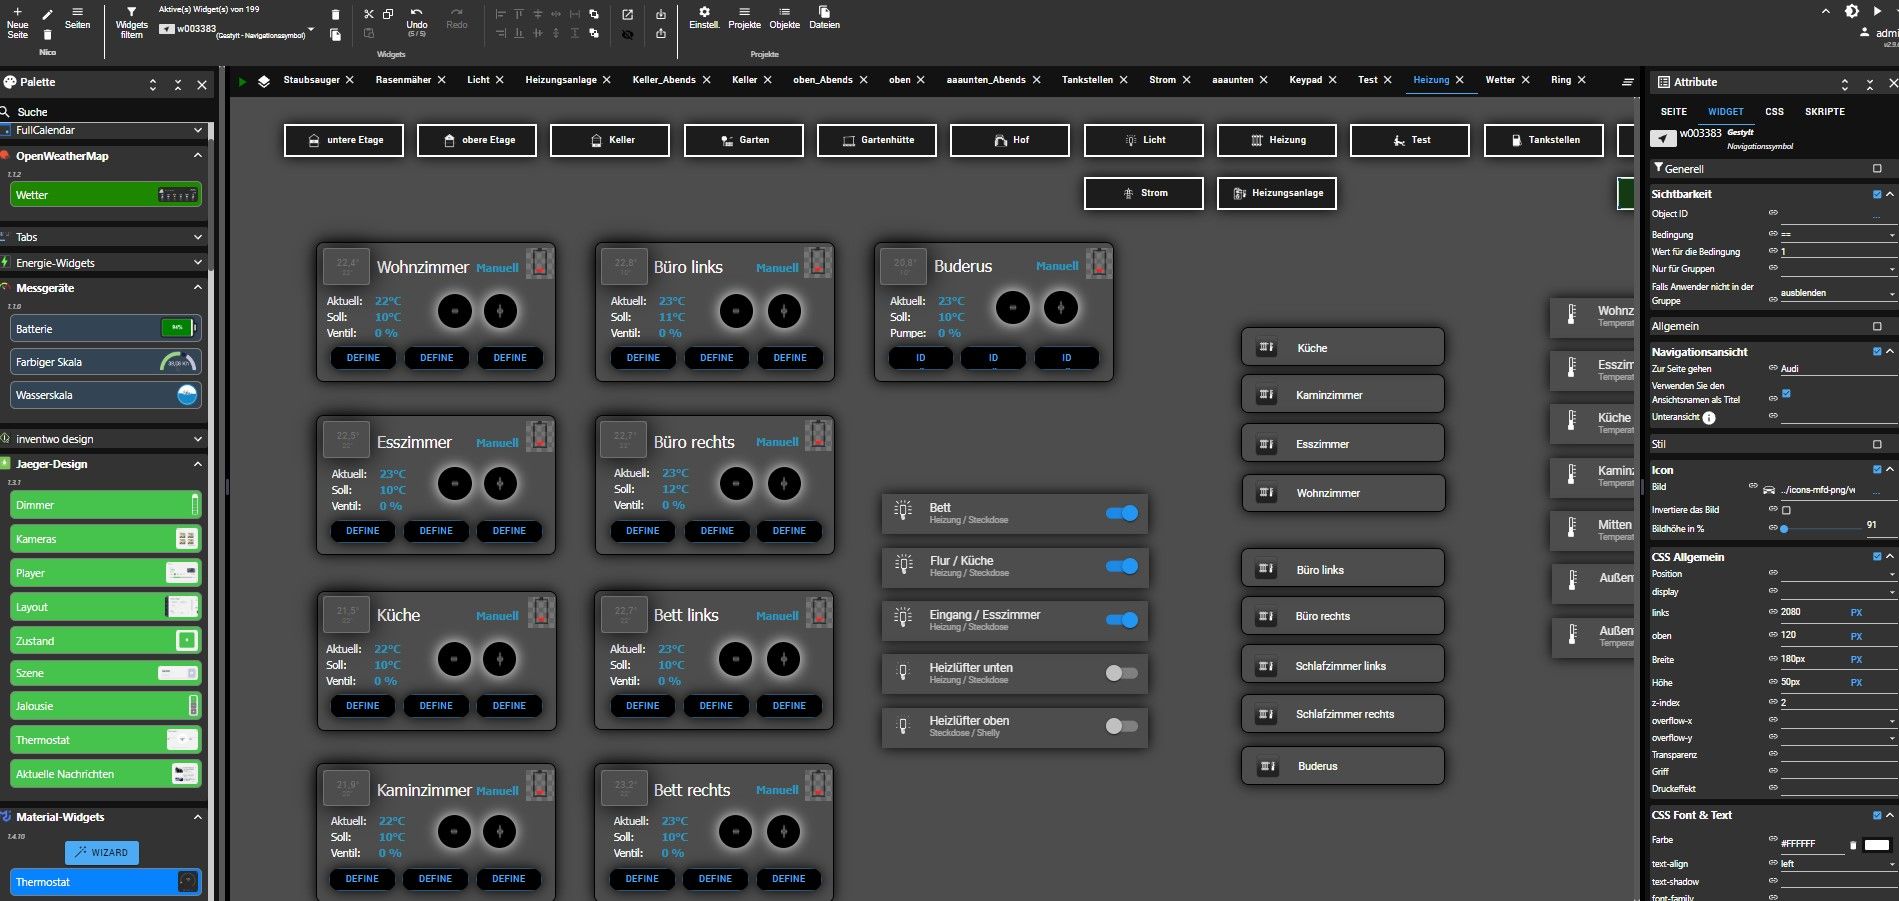Collapse all Attribute sections
1899x901 pixels.
click(1870, 84)
